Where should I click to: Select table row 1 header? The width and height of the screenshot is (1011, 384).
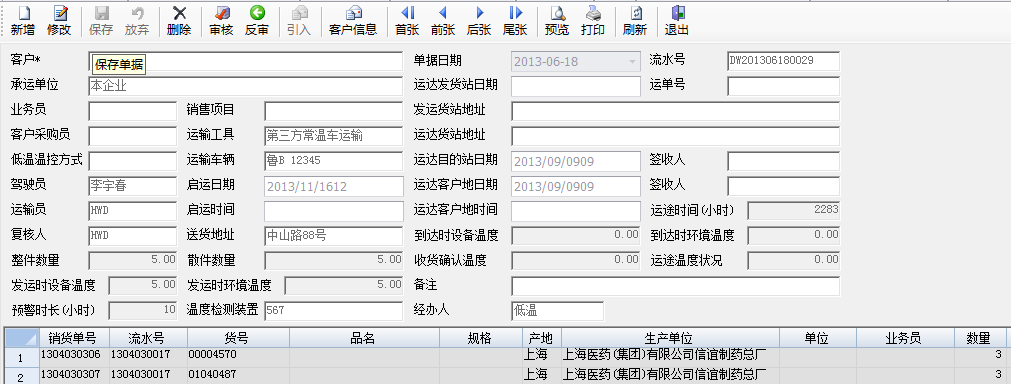[x=21, y=357]
